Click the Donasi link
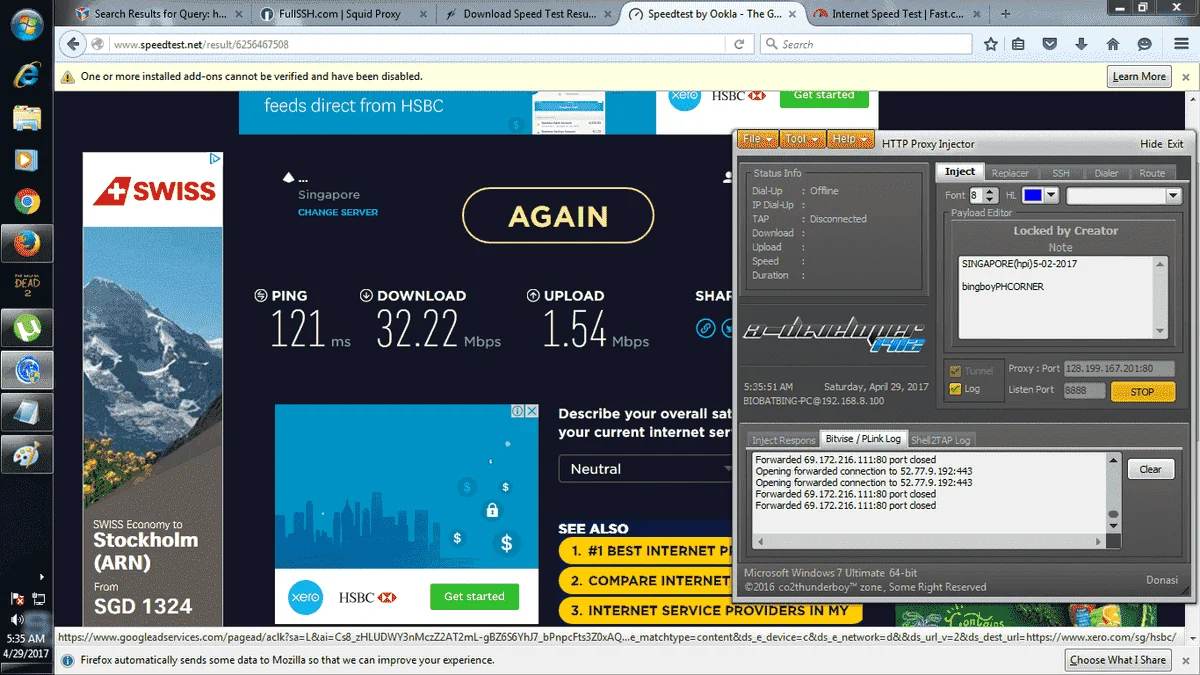The image size is (1200, 675). point(1163,580)
